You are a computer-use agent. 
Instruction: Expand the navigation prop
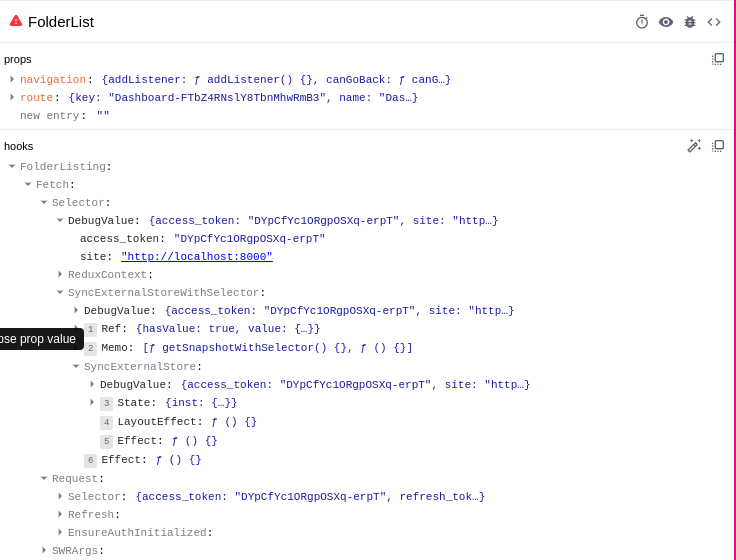[x=12, y=79]
